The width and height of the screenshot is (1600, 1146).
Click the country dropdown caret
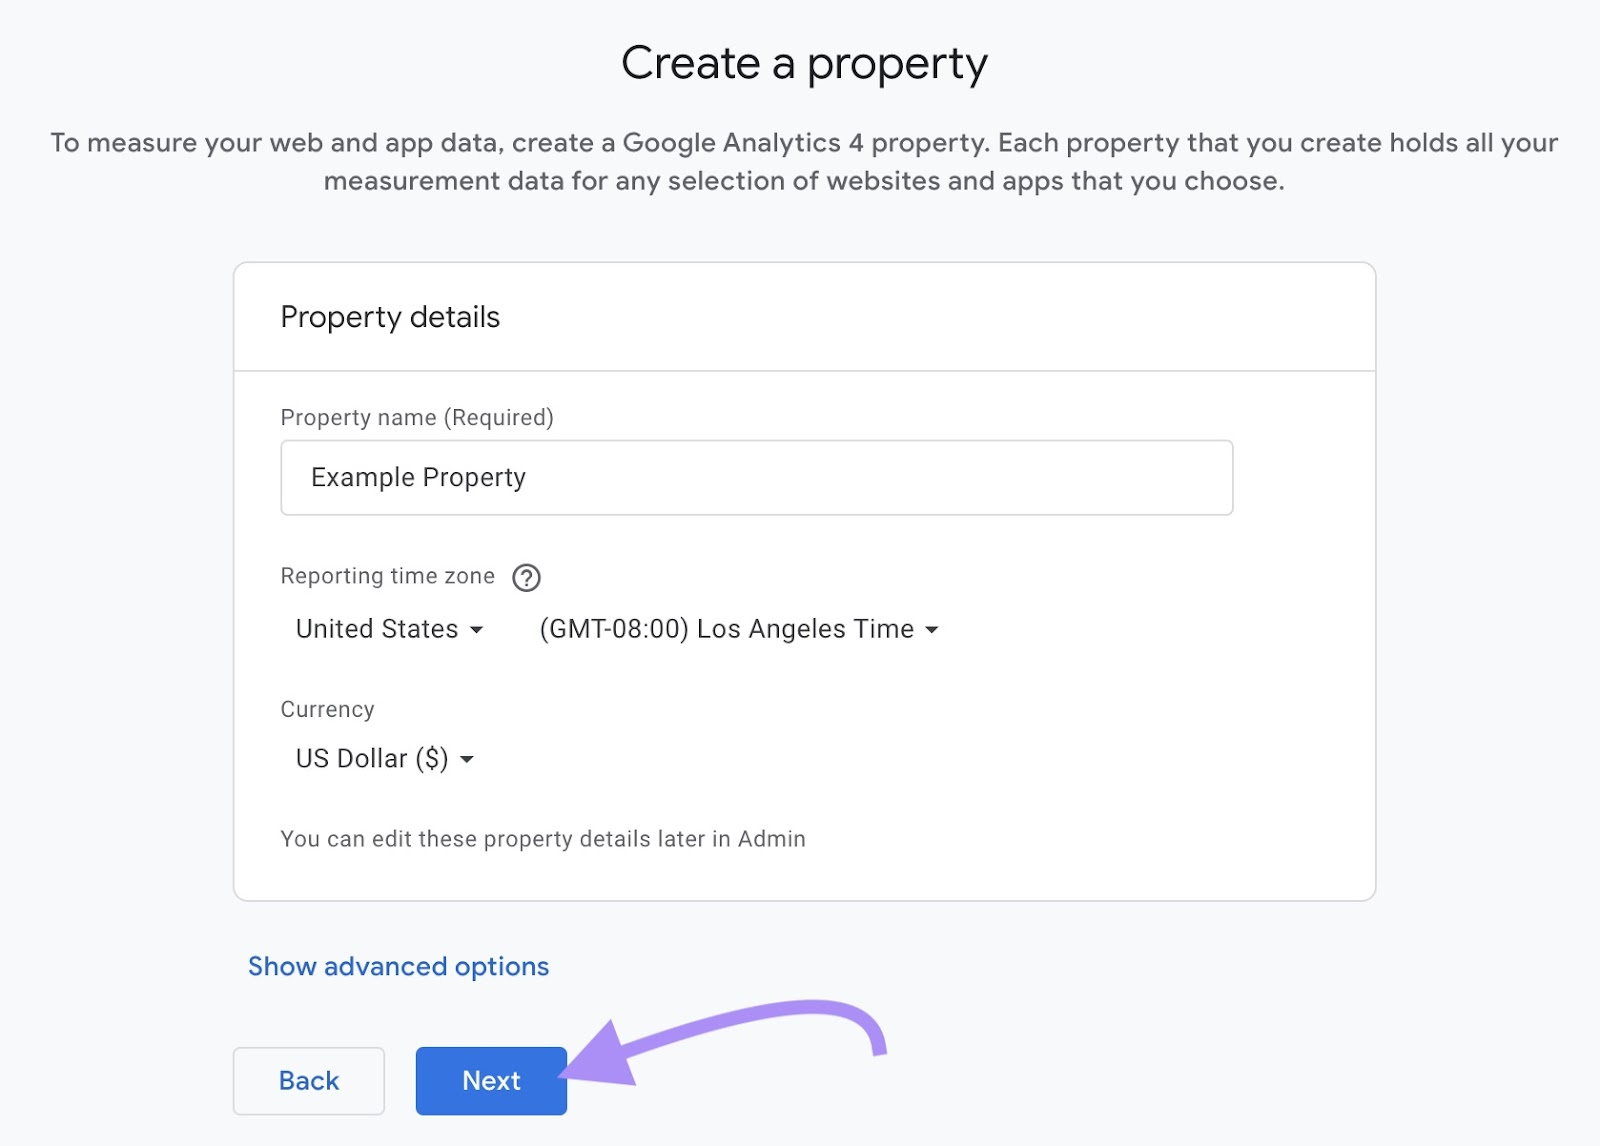[x=477, y=630]
